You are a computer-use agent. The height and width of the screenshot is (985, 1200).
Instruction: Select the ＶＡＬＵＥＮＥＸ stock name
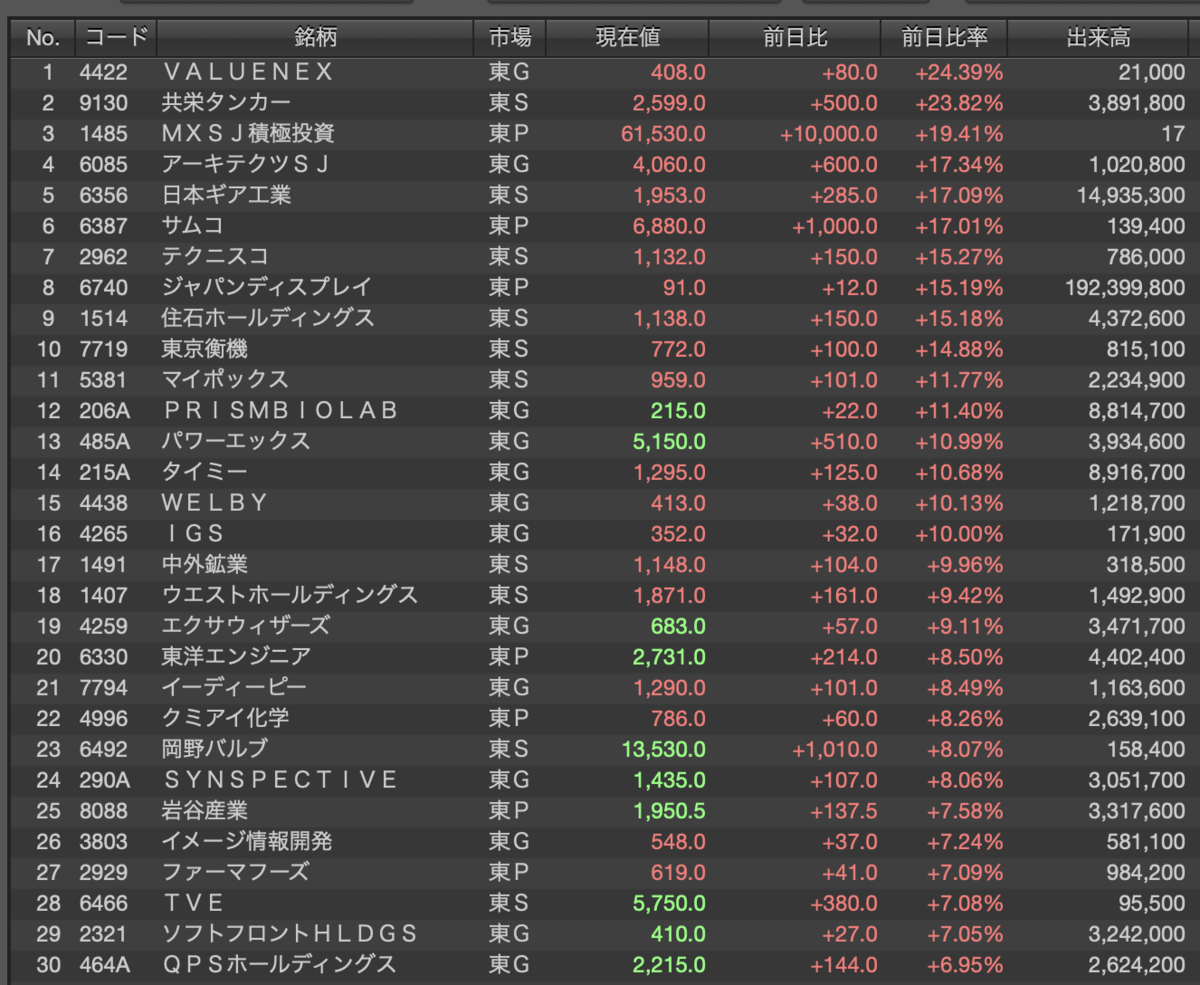click(248, 72)
